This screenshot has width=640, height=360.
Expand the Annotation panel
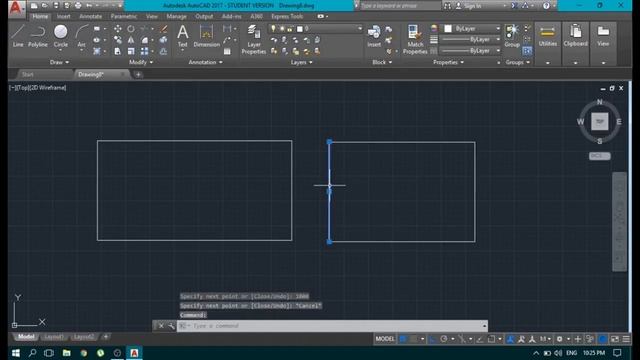[205, 62]
